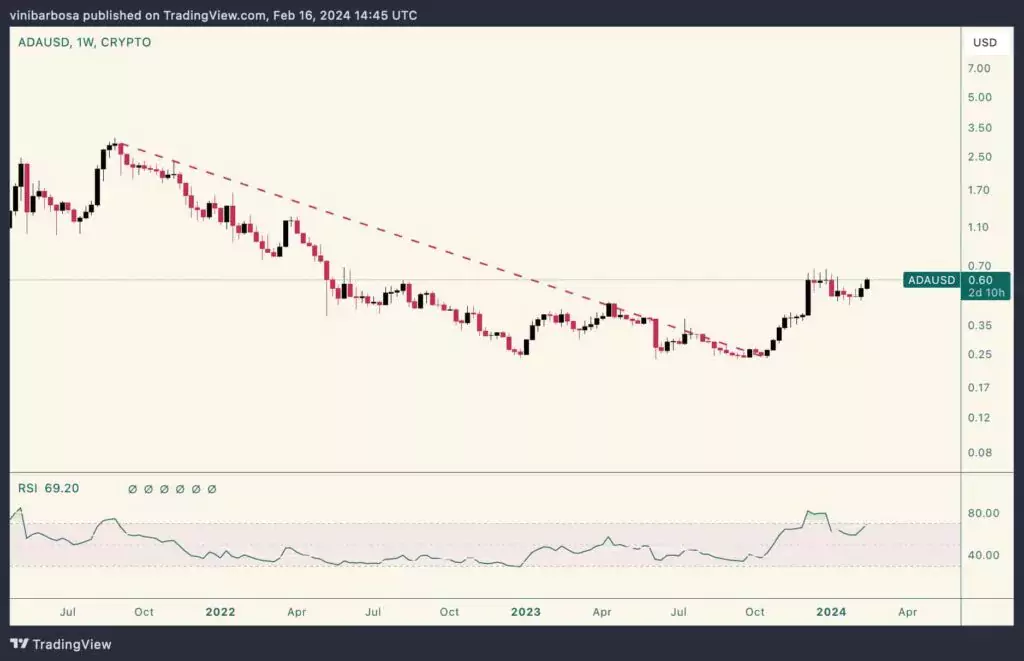This screenshot has width=1024, height=661.
Task: Click the 0.12 price axis label
Action: click(978, 418)
